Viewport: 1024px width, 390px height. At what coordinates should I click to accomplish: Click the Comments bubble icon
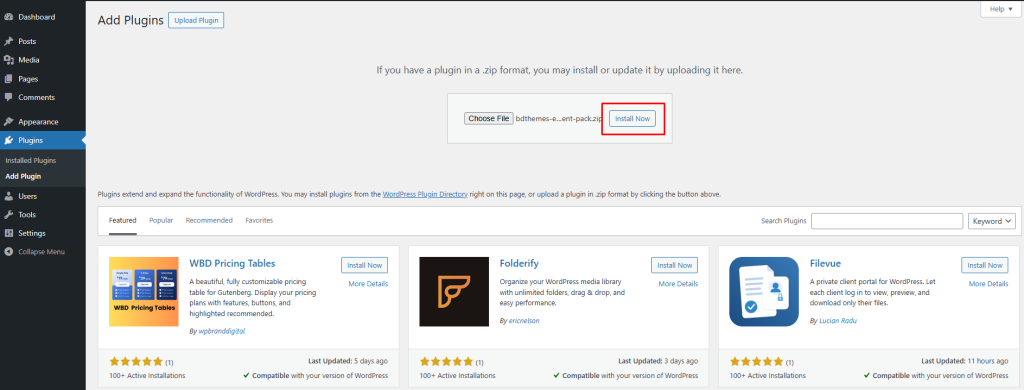click(x=8, y=97)
